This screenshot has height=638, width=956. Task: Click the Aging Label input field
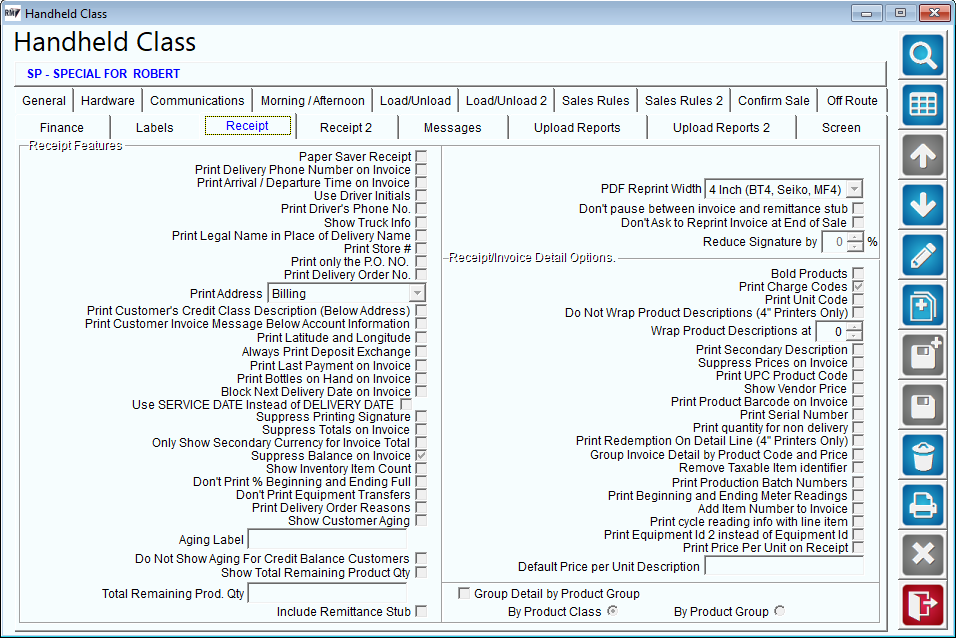(x=327, y=539)
